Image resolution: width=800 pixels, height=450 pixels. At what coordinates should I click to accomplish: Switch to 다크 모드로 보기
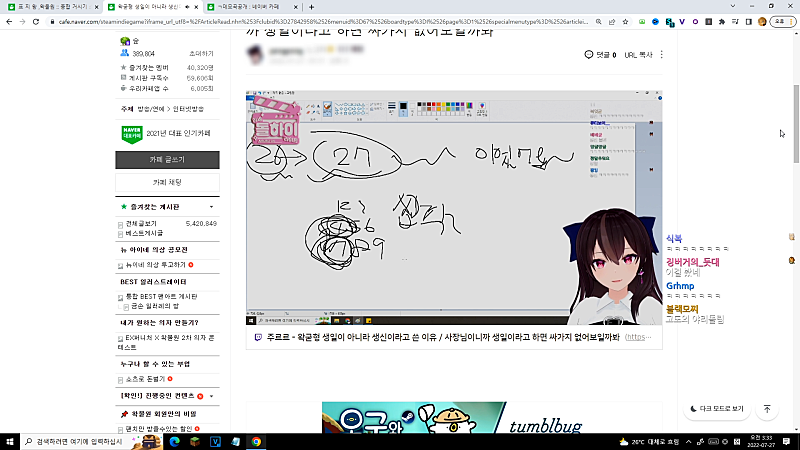(x=716, y=409)
